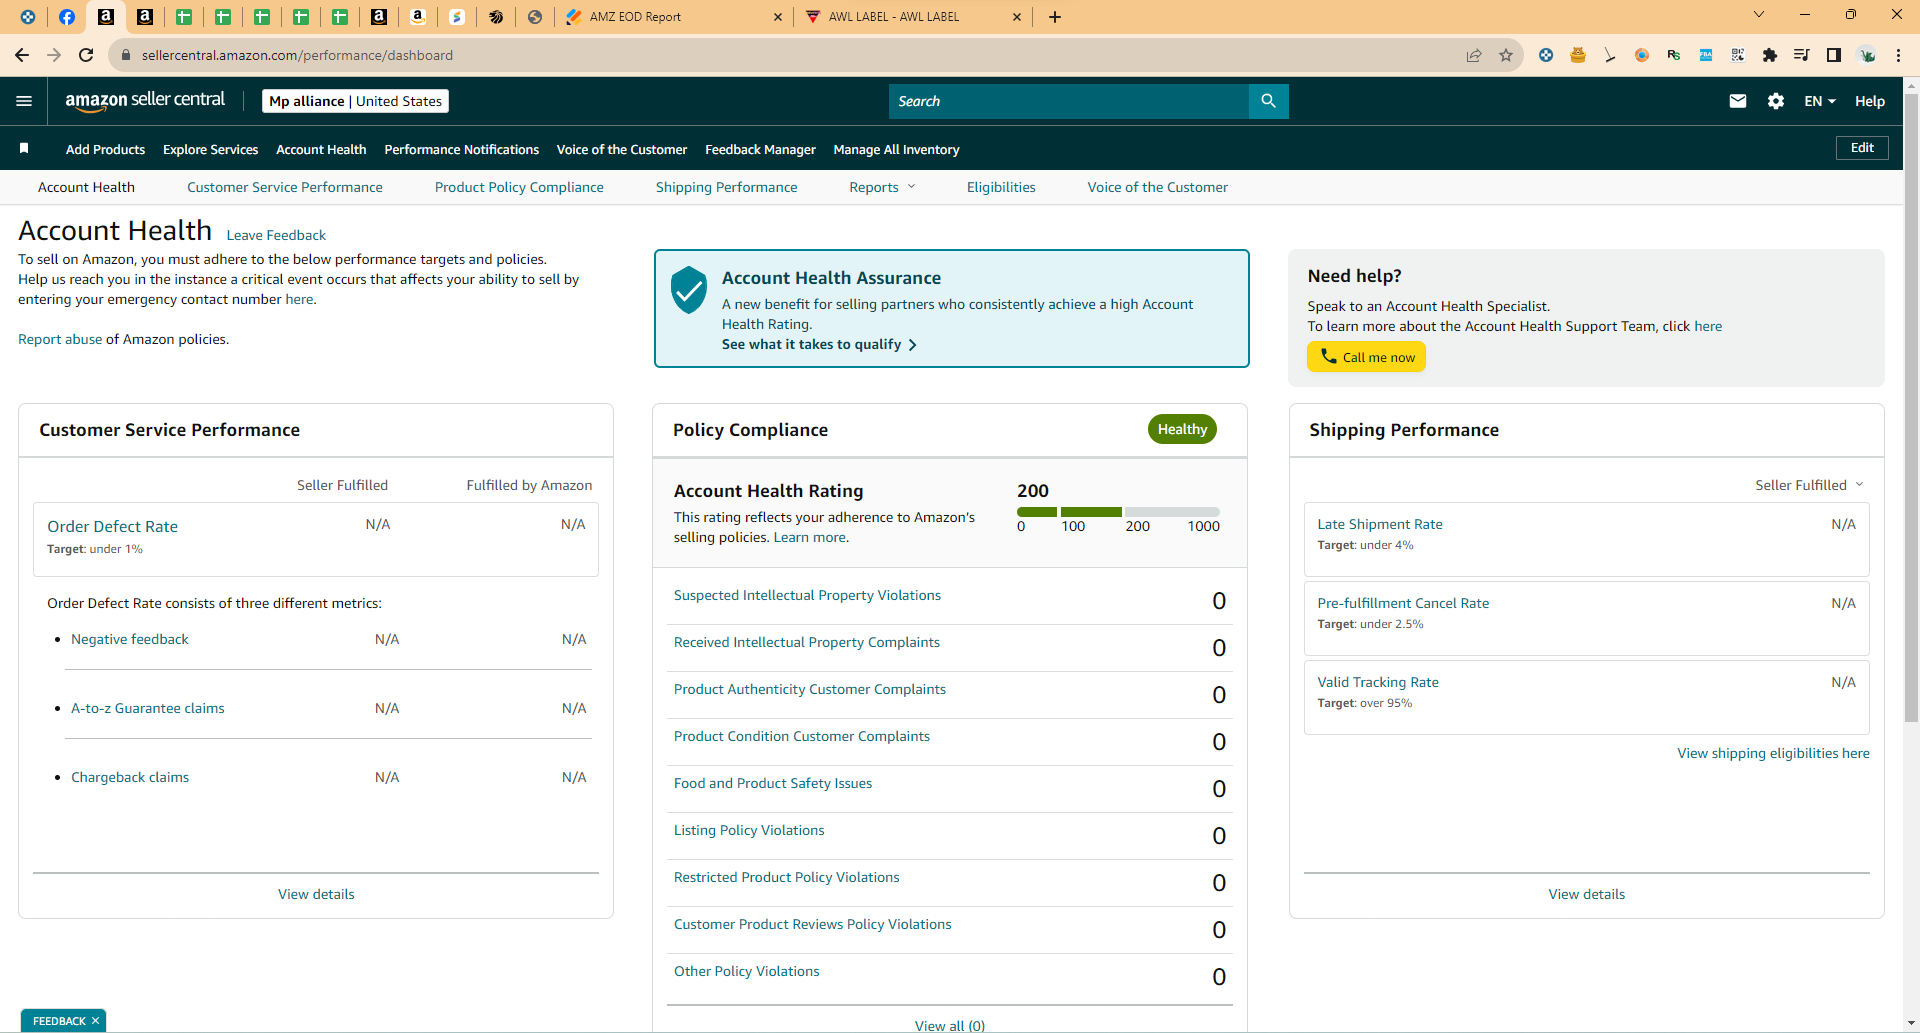1920x1033 pixels.
Task: Click the Help link in the header
Action: coord(1870,101)
